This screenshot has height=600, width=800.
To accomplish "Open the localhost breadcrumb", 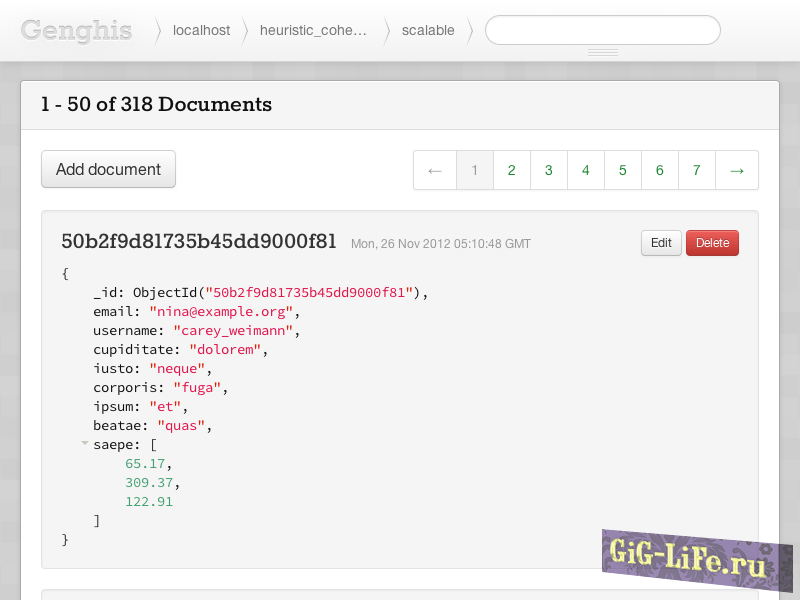I will point(201,30).
